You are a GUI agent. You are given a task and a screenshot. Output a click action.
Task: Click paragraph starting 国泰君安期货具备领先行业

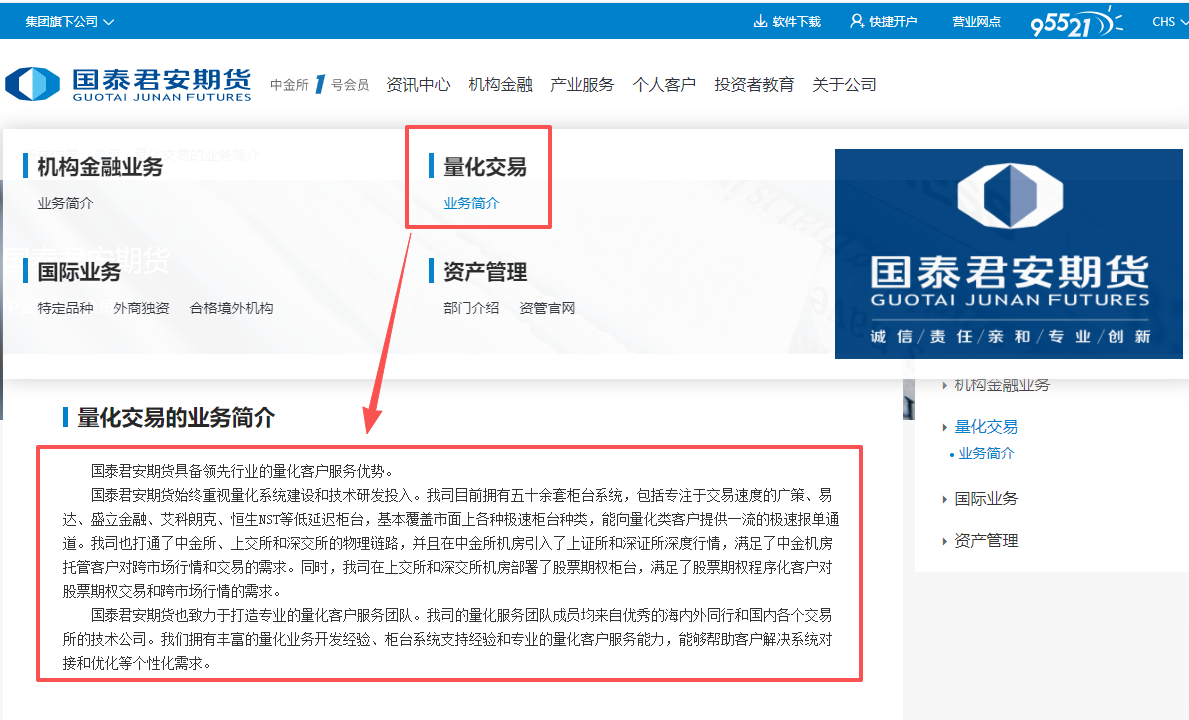click(x=242, y=471)
